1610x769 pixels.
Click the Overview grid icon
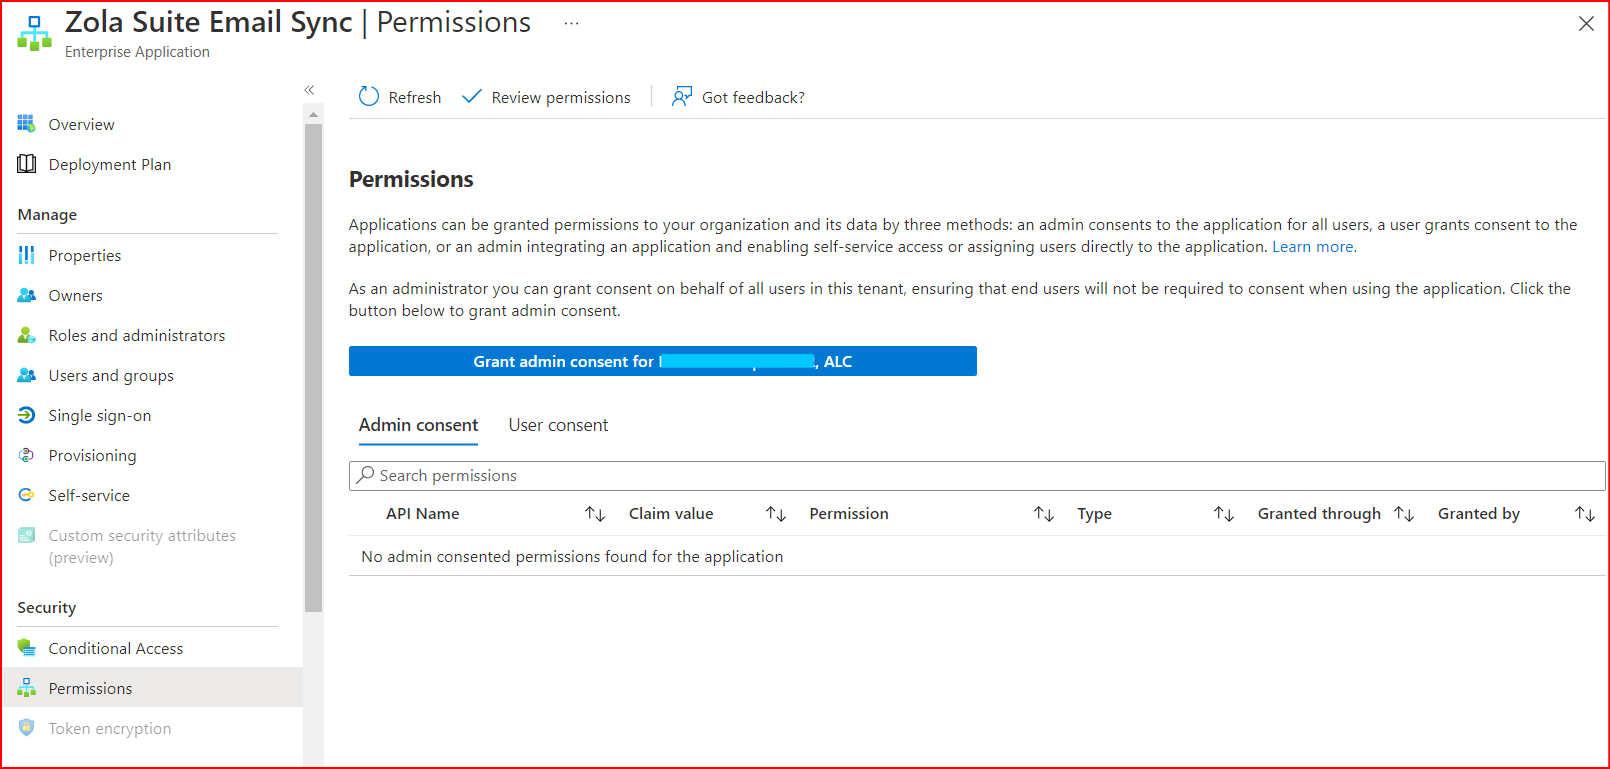pyautogui.click(x=26, y=124)
